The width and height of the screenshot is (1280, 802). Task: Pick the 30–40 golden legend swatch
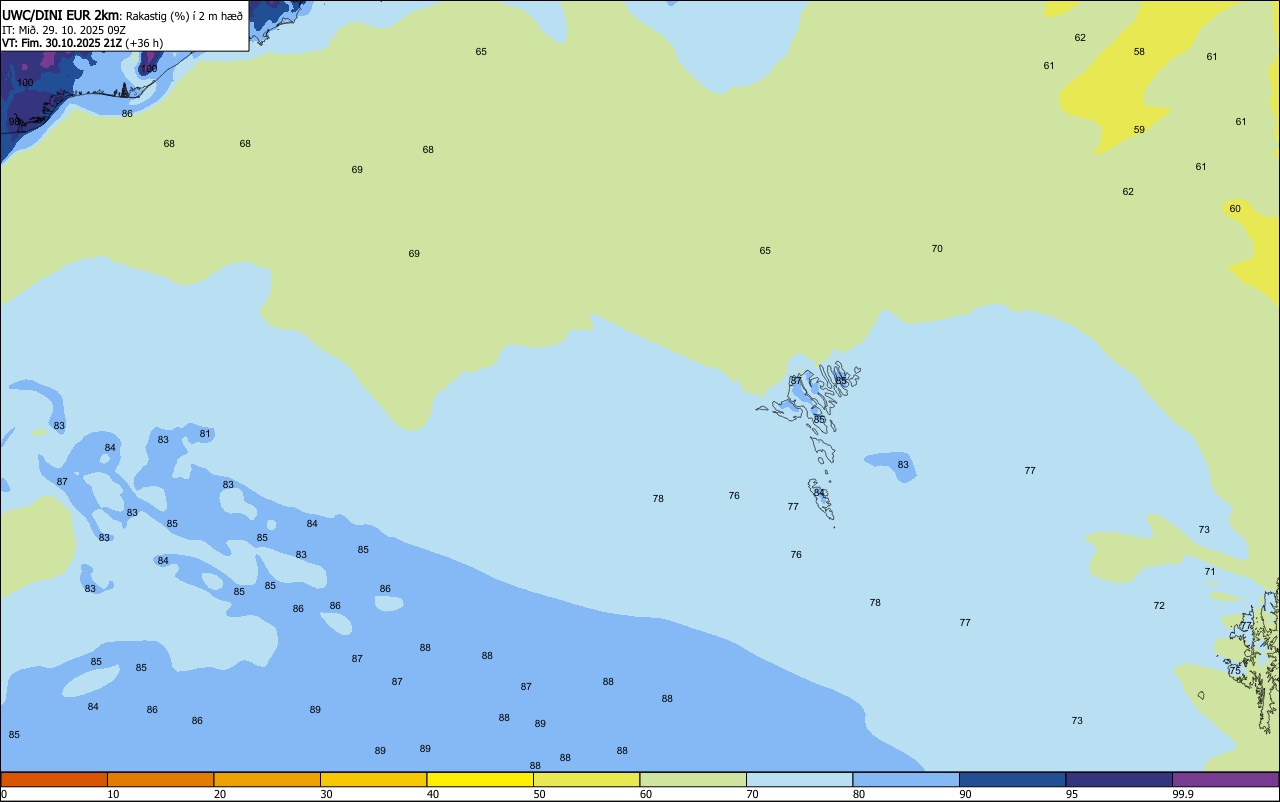(373, 779)
